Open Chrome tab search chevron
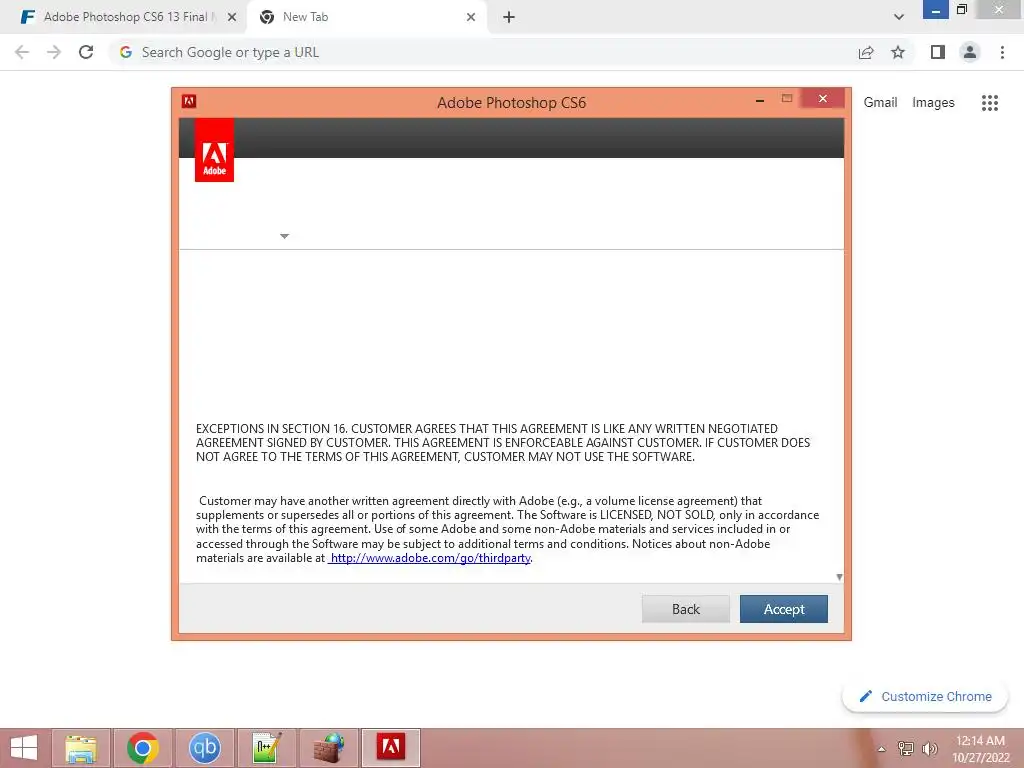1024x768 pixels. (x=899, y=17)
